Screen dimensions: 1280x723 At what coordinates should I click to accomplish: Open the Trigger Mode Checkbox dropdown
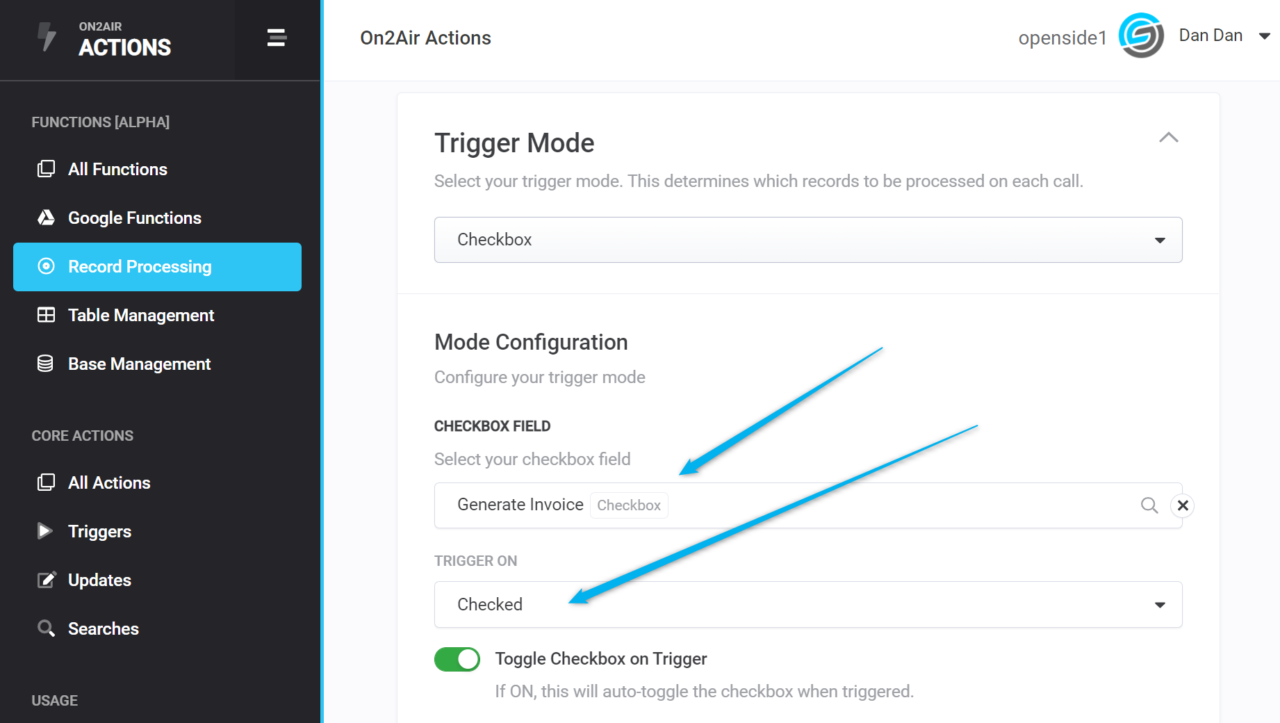[x=808, y=240]
